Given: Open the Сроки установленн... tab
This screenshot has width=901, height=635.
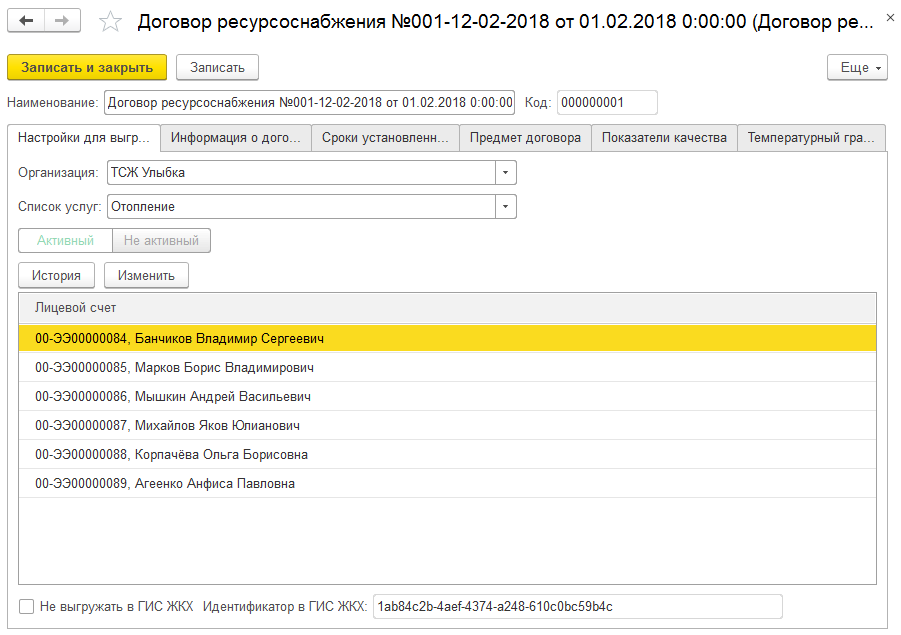Looking at the screenshot, I should coord(385,138).
